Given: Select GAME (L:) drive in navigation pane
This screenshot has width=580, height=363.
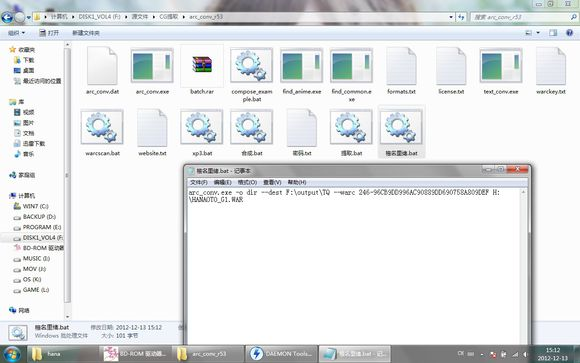Looking at the screenshot, I should [31, 290].
